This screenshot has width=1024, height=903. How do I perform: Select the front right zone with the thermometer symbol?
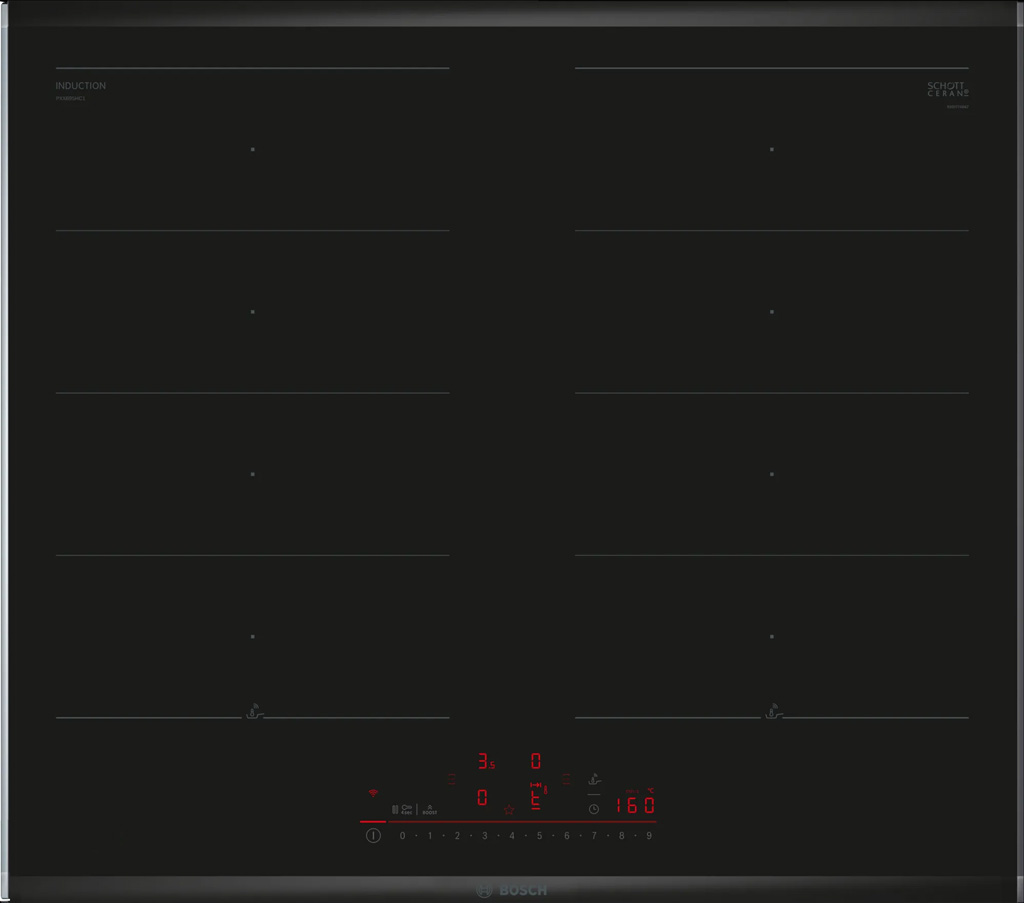pos(537,796)
